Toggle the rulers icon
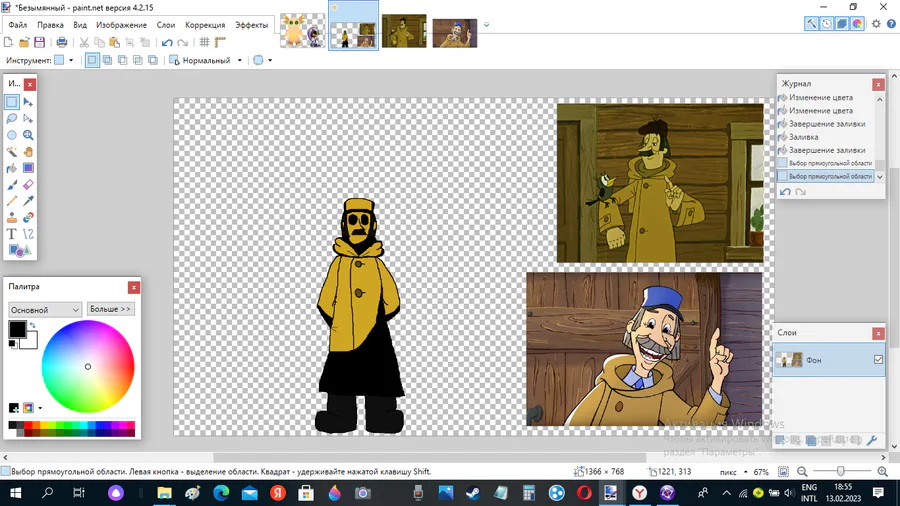This screenshot has width=900, height=506. tap(220, 42)
